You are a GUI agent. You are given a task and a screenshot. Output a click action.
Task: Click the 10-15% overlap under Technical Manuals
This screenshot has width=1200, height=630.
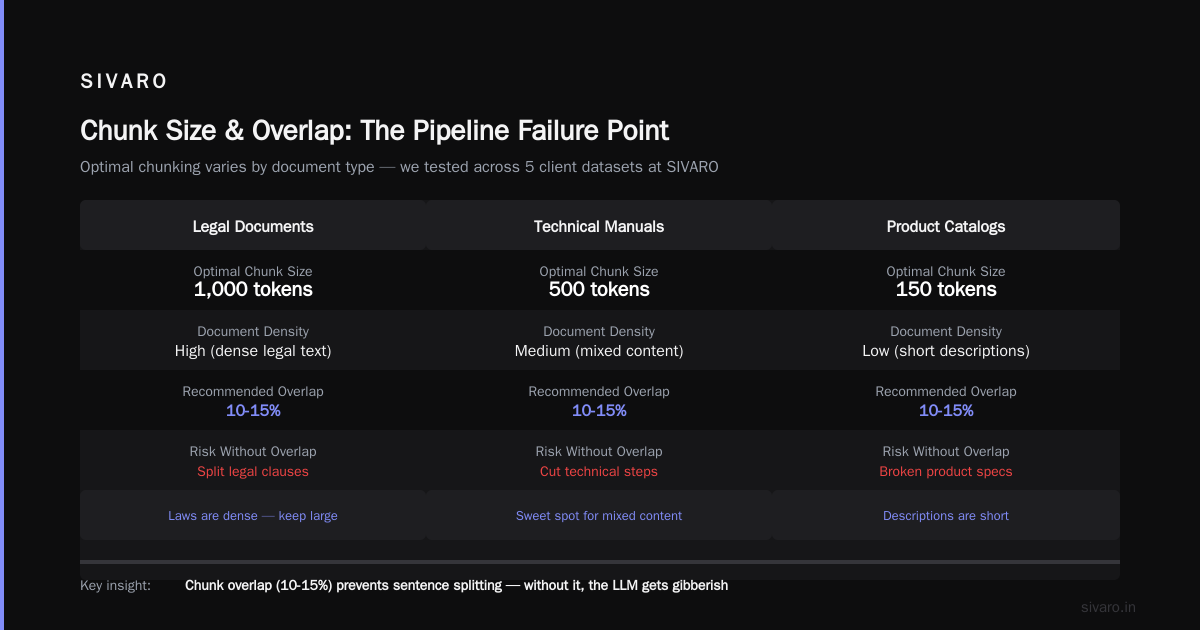(x=599, y=411)
